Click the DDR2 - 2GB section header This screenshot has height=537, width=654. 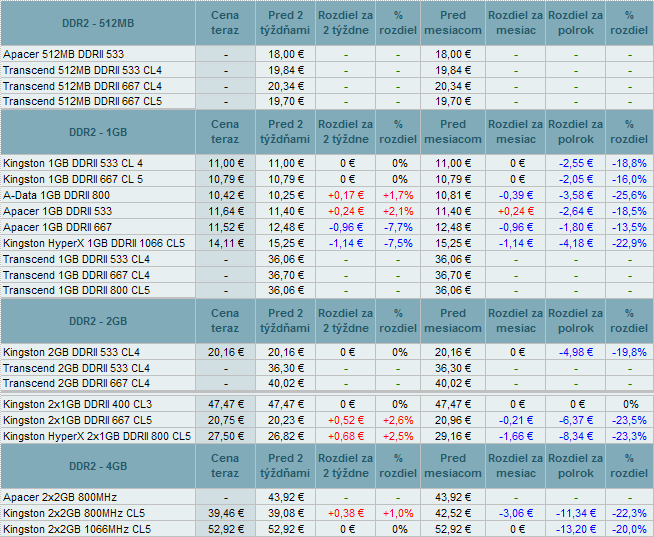[x=98, y=321]
